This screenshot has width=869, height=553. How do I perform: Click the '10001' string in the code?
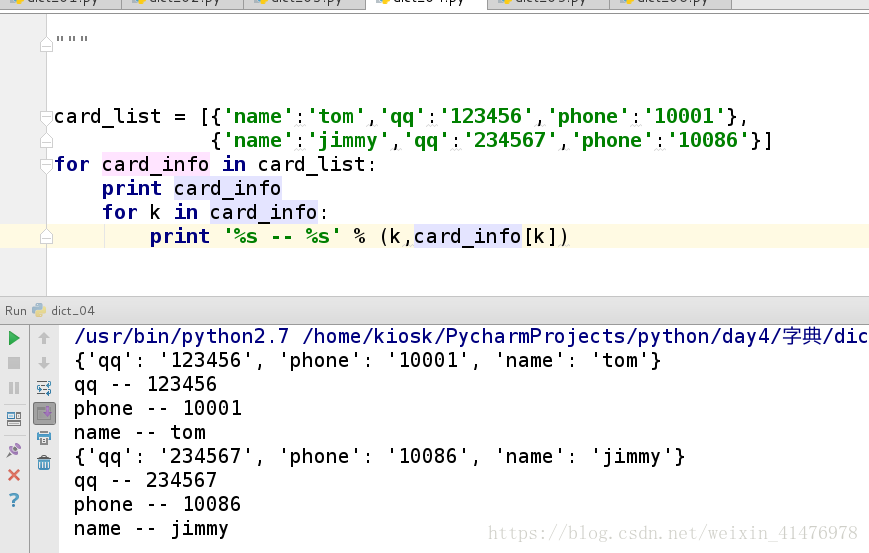tap(689, 117)
